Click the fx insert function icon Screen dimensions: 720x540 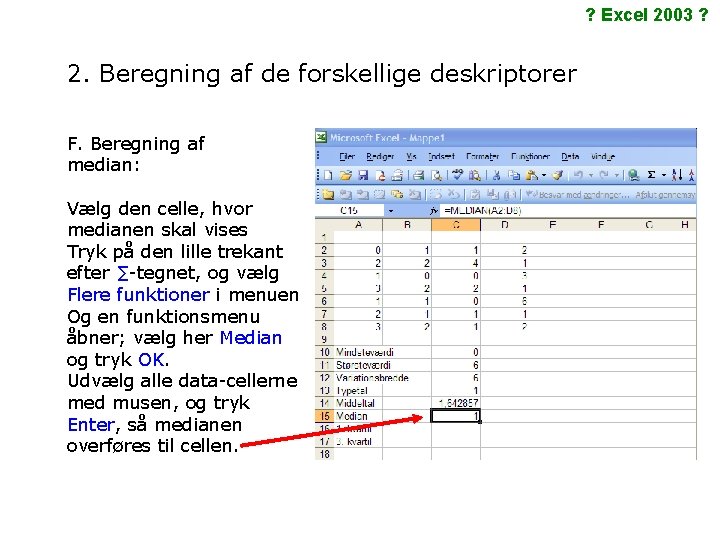coord(433,211)
